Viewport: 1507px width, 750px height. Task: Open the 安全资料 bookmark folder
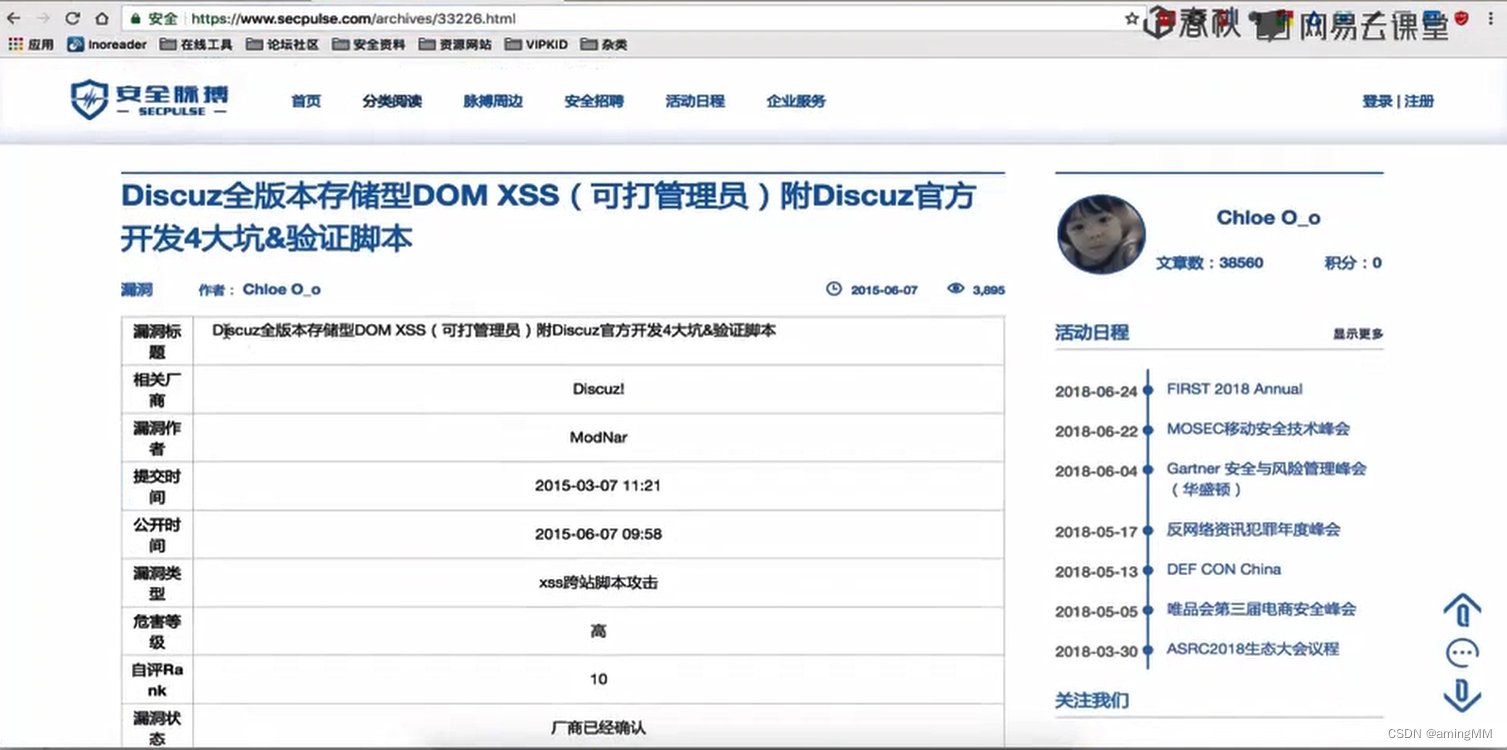[369, 44]
